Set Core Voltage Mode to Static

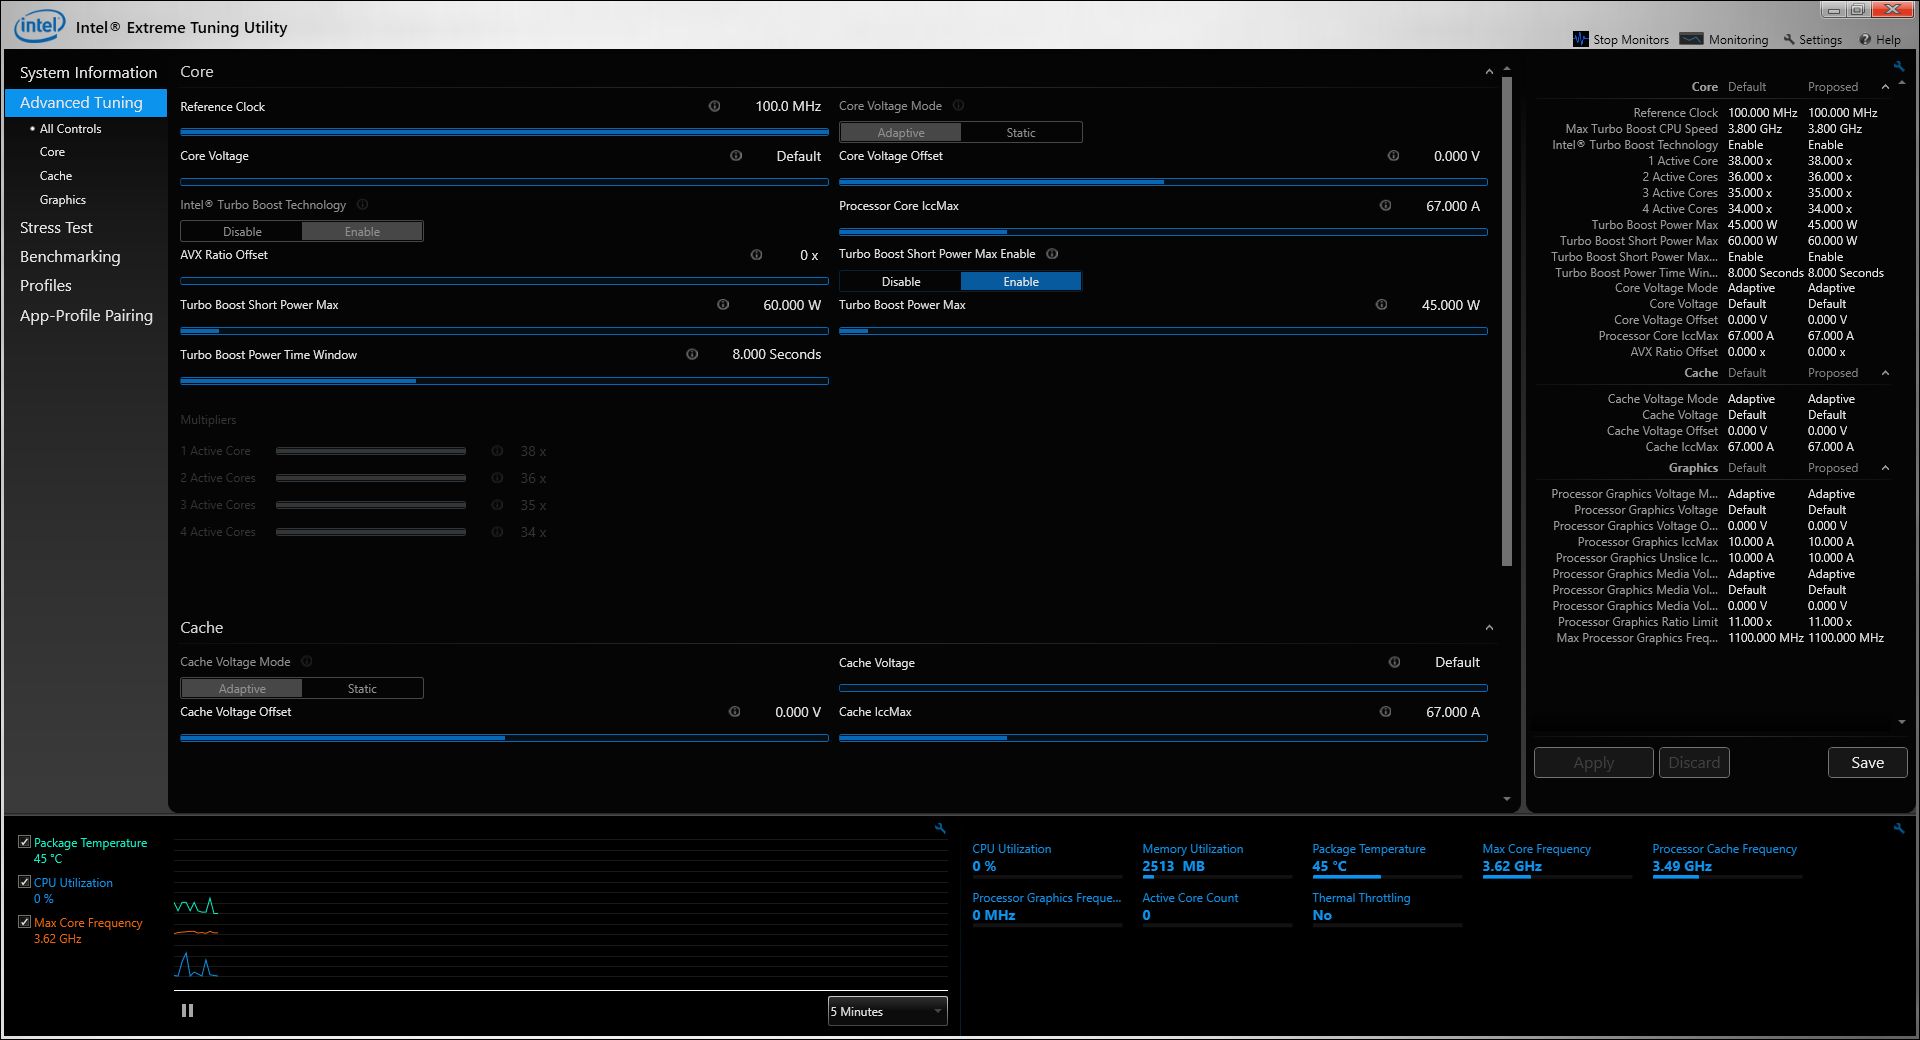[x=1021, y=132]
